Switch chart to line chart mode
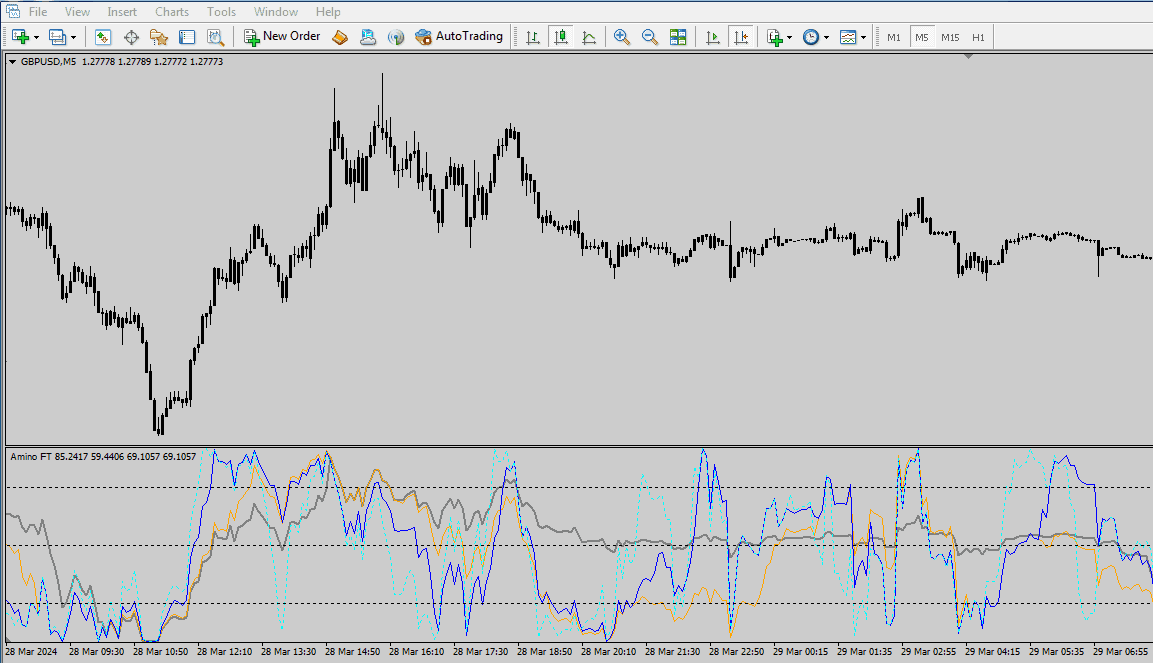Image resolution: width=1153 pixels, height=663 pixels. click(589, 37)
